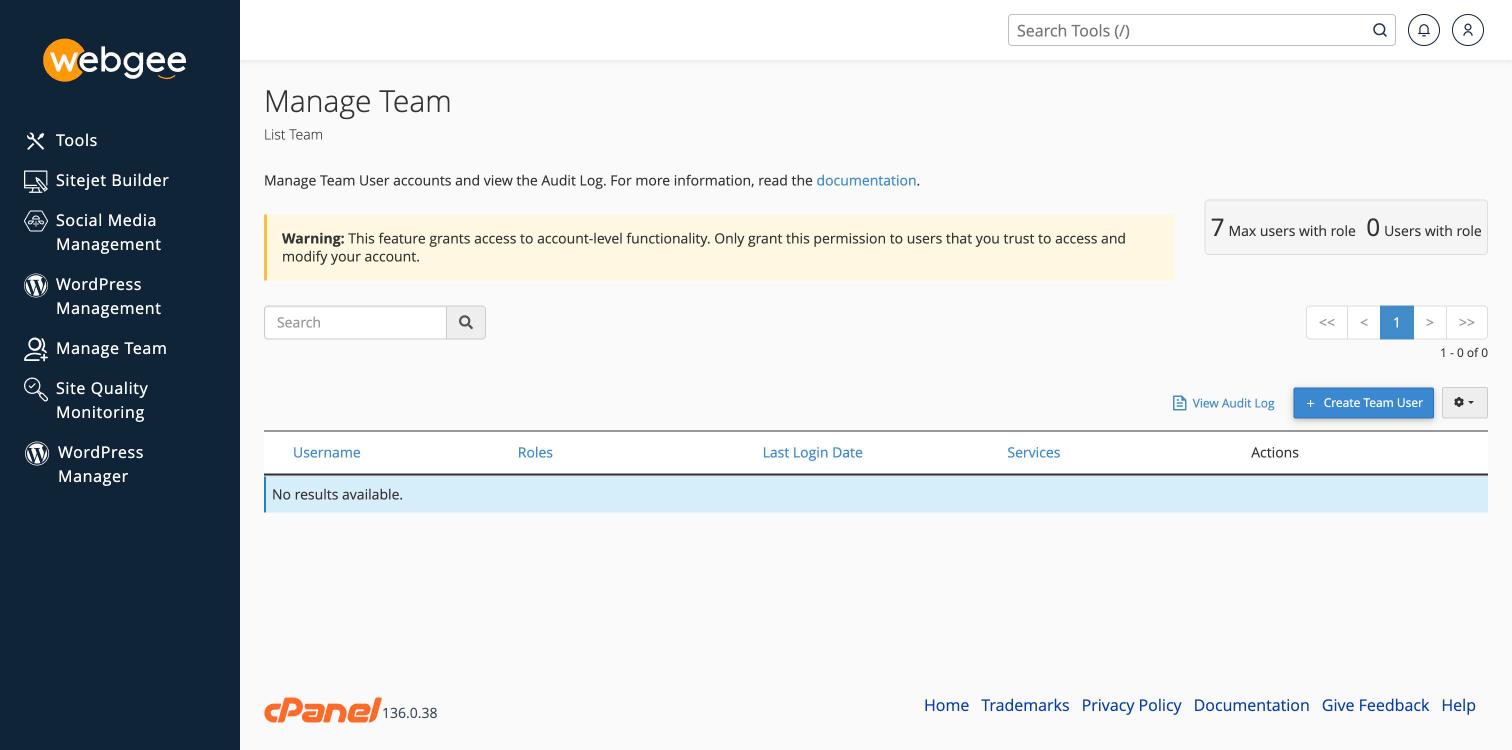1512x750 pixels.
Task: Go to previous page of results
Action: tap(1364, 322)
